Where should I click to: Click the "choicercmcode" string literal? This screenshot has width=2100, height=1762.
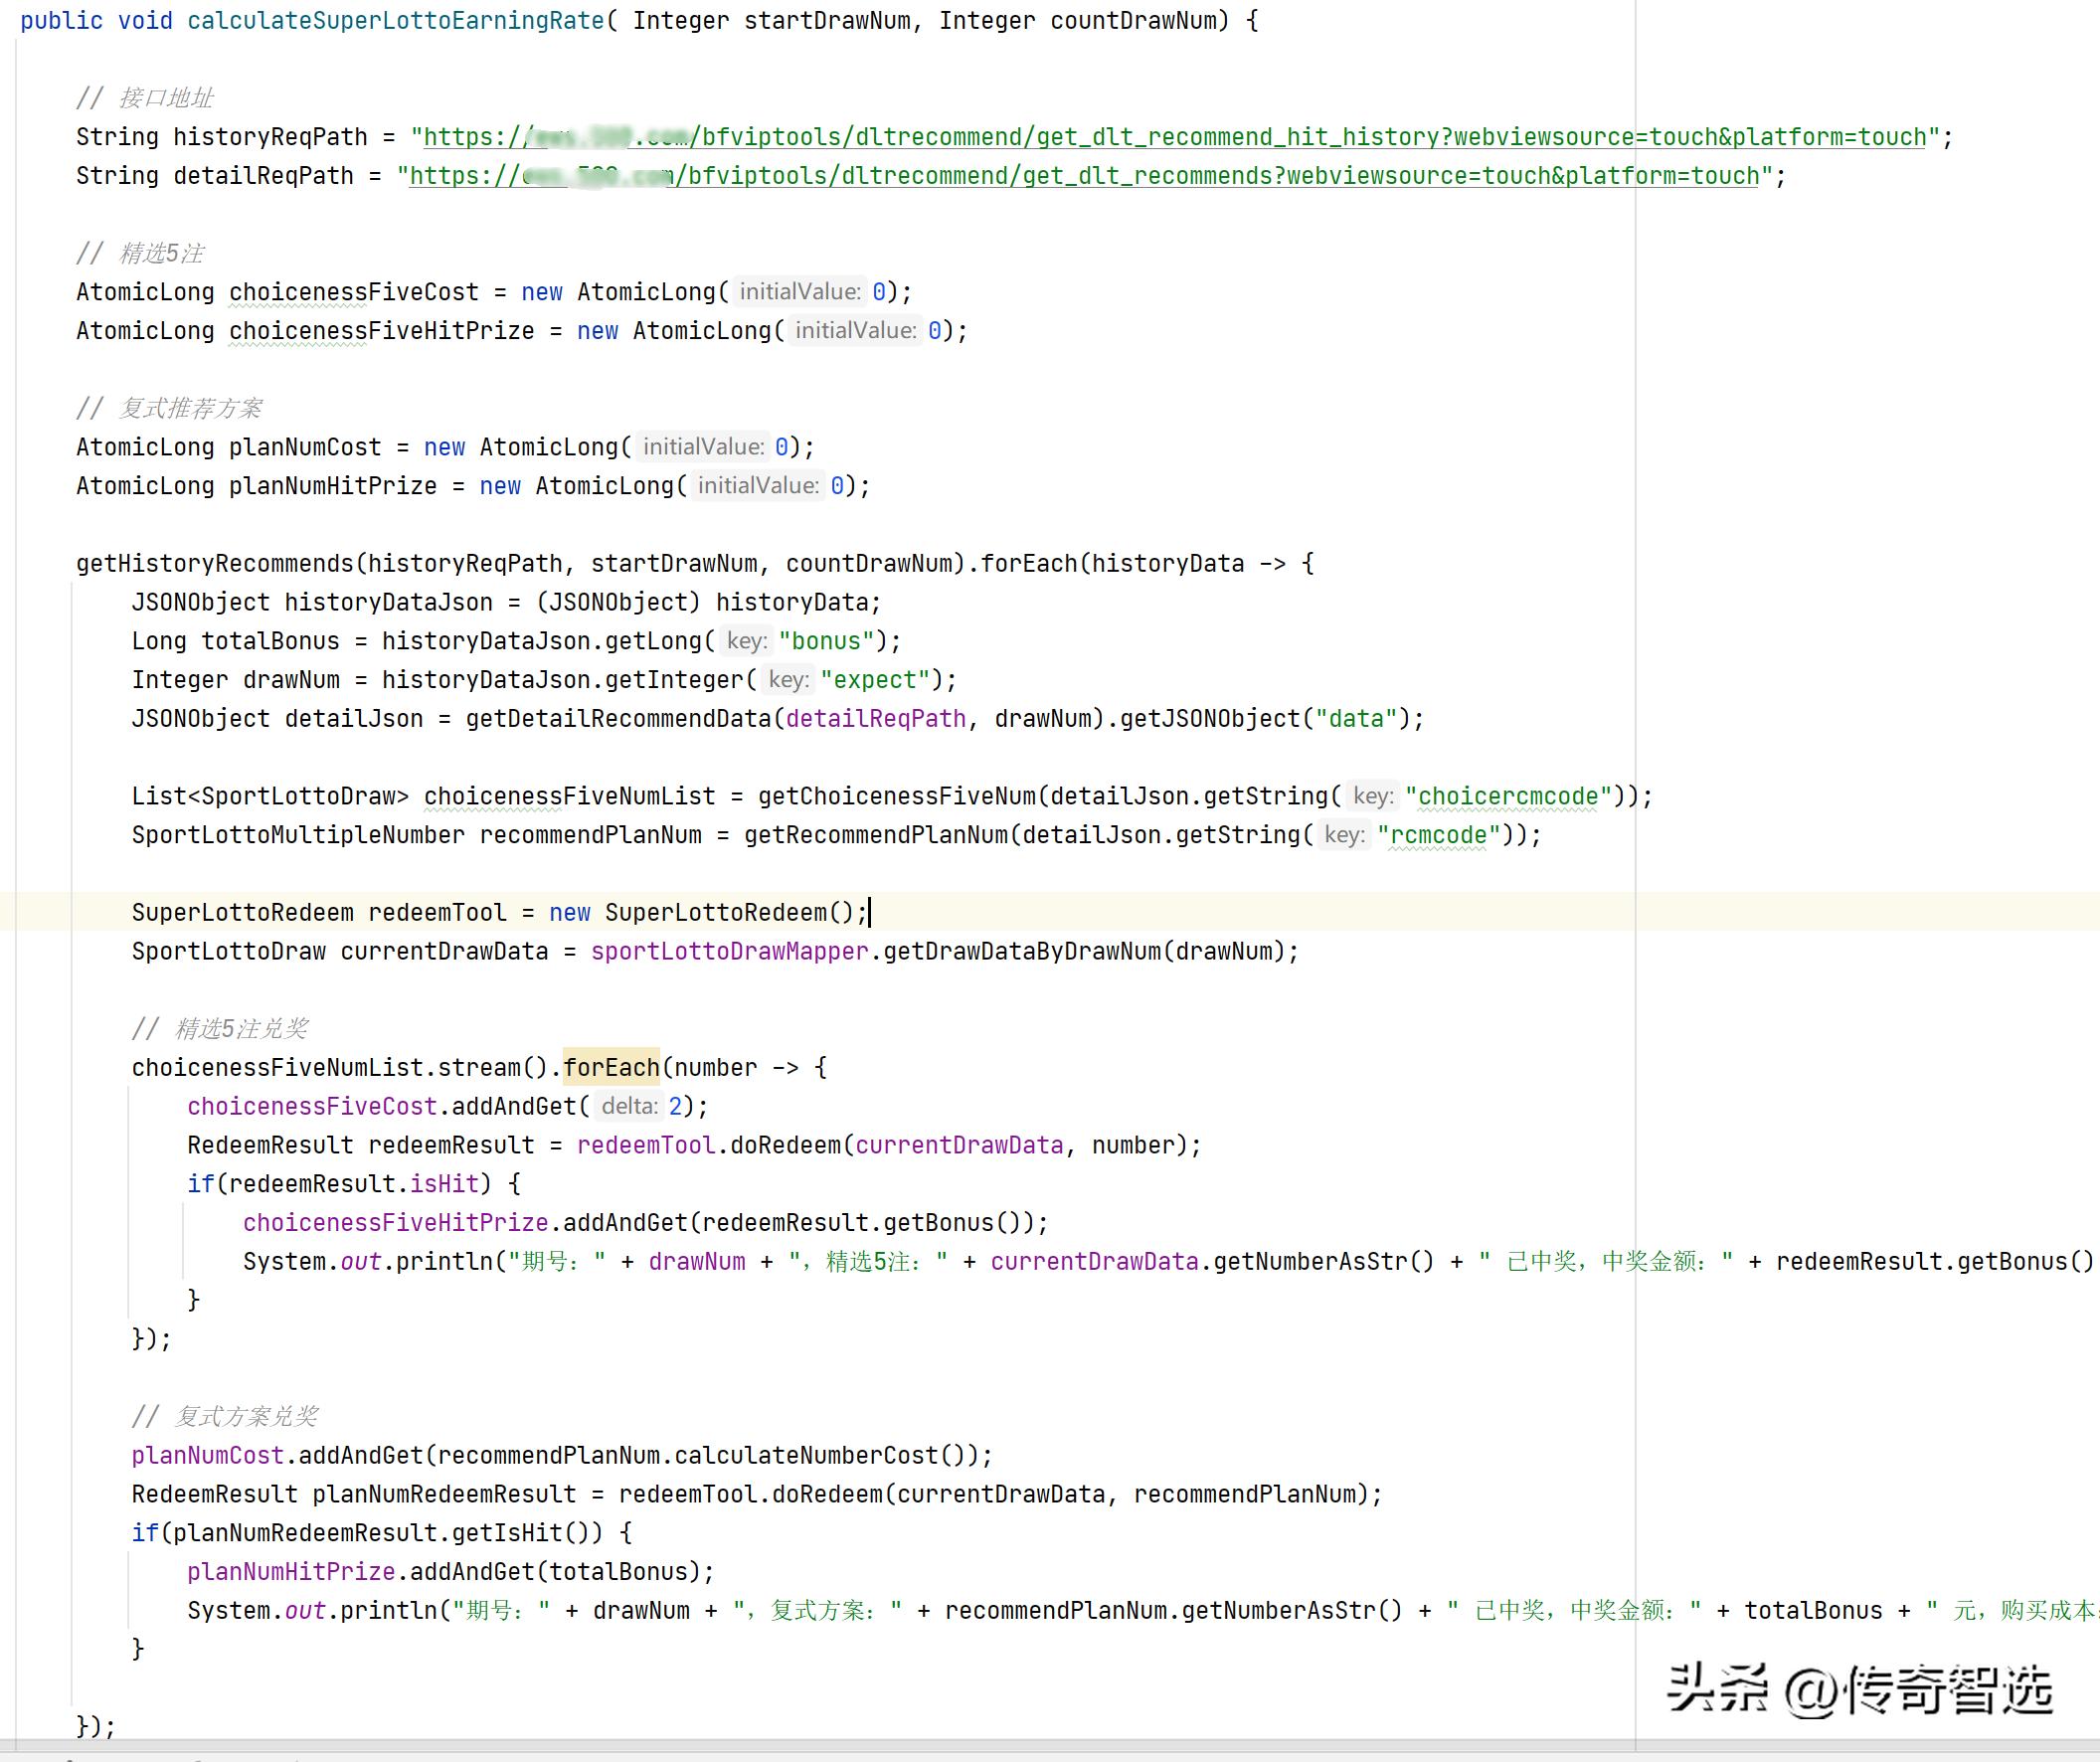pos(1508,796)
